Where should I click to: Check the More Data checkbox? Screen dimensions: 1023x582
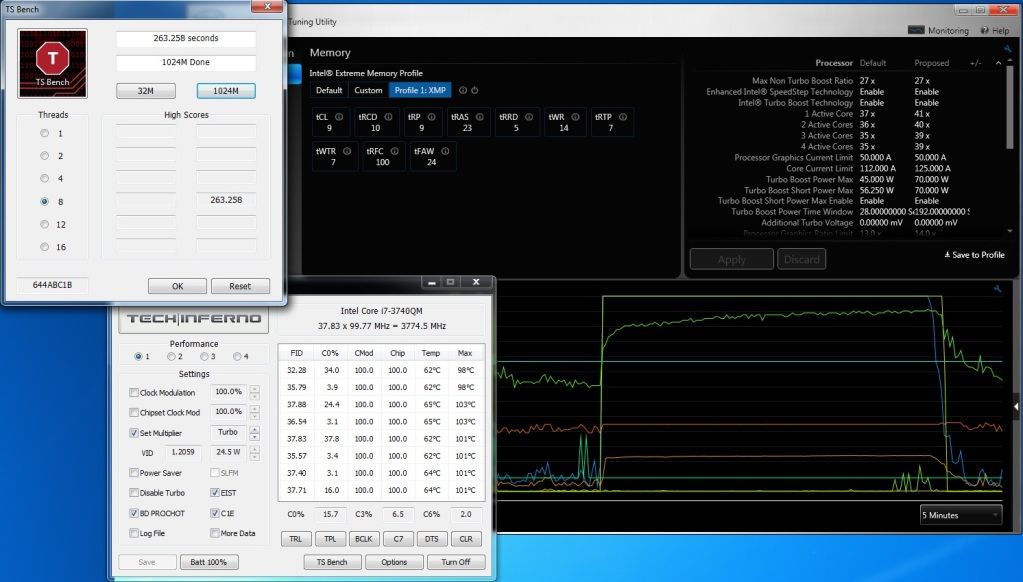point(215,533)
